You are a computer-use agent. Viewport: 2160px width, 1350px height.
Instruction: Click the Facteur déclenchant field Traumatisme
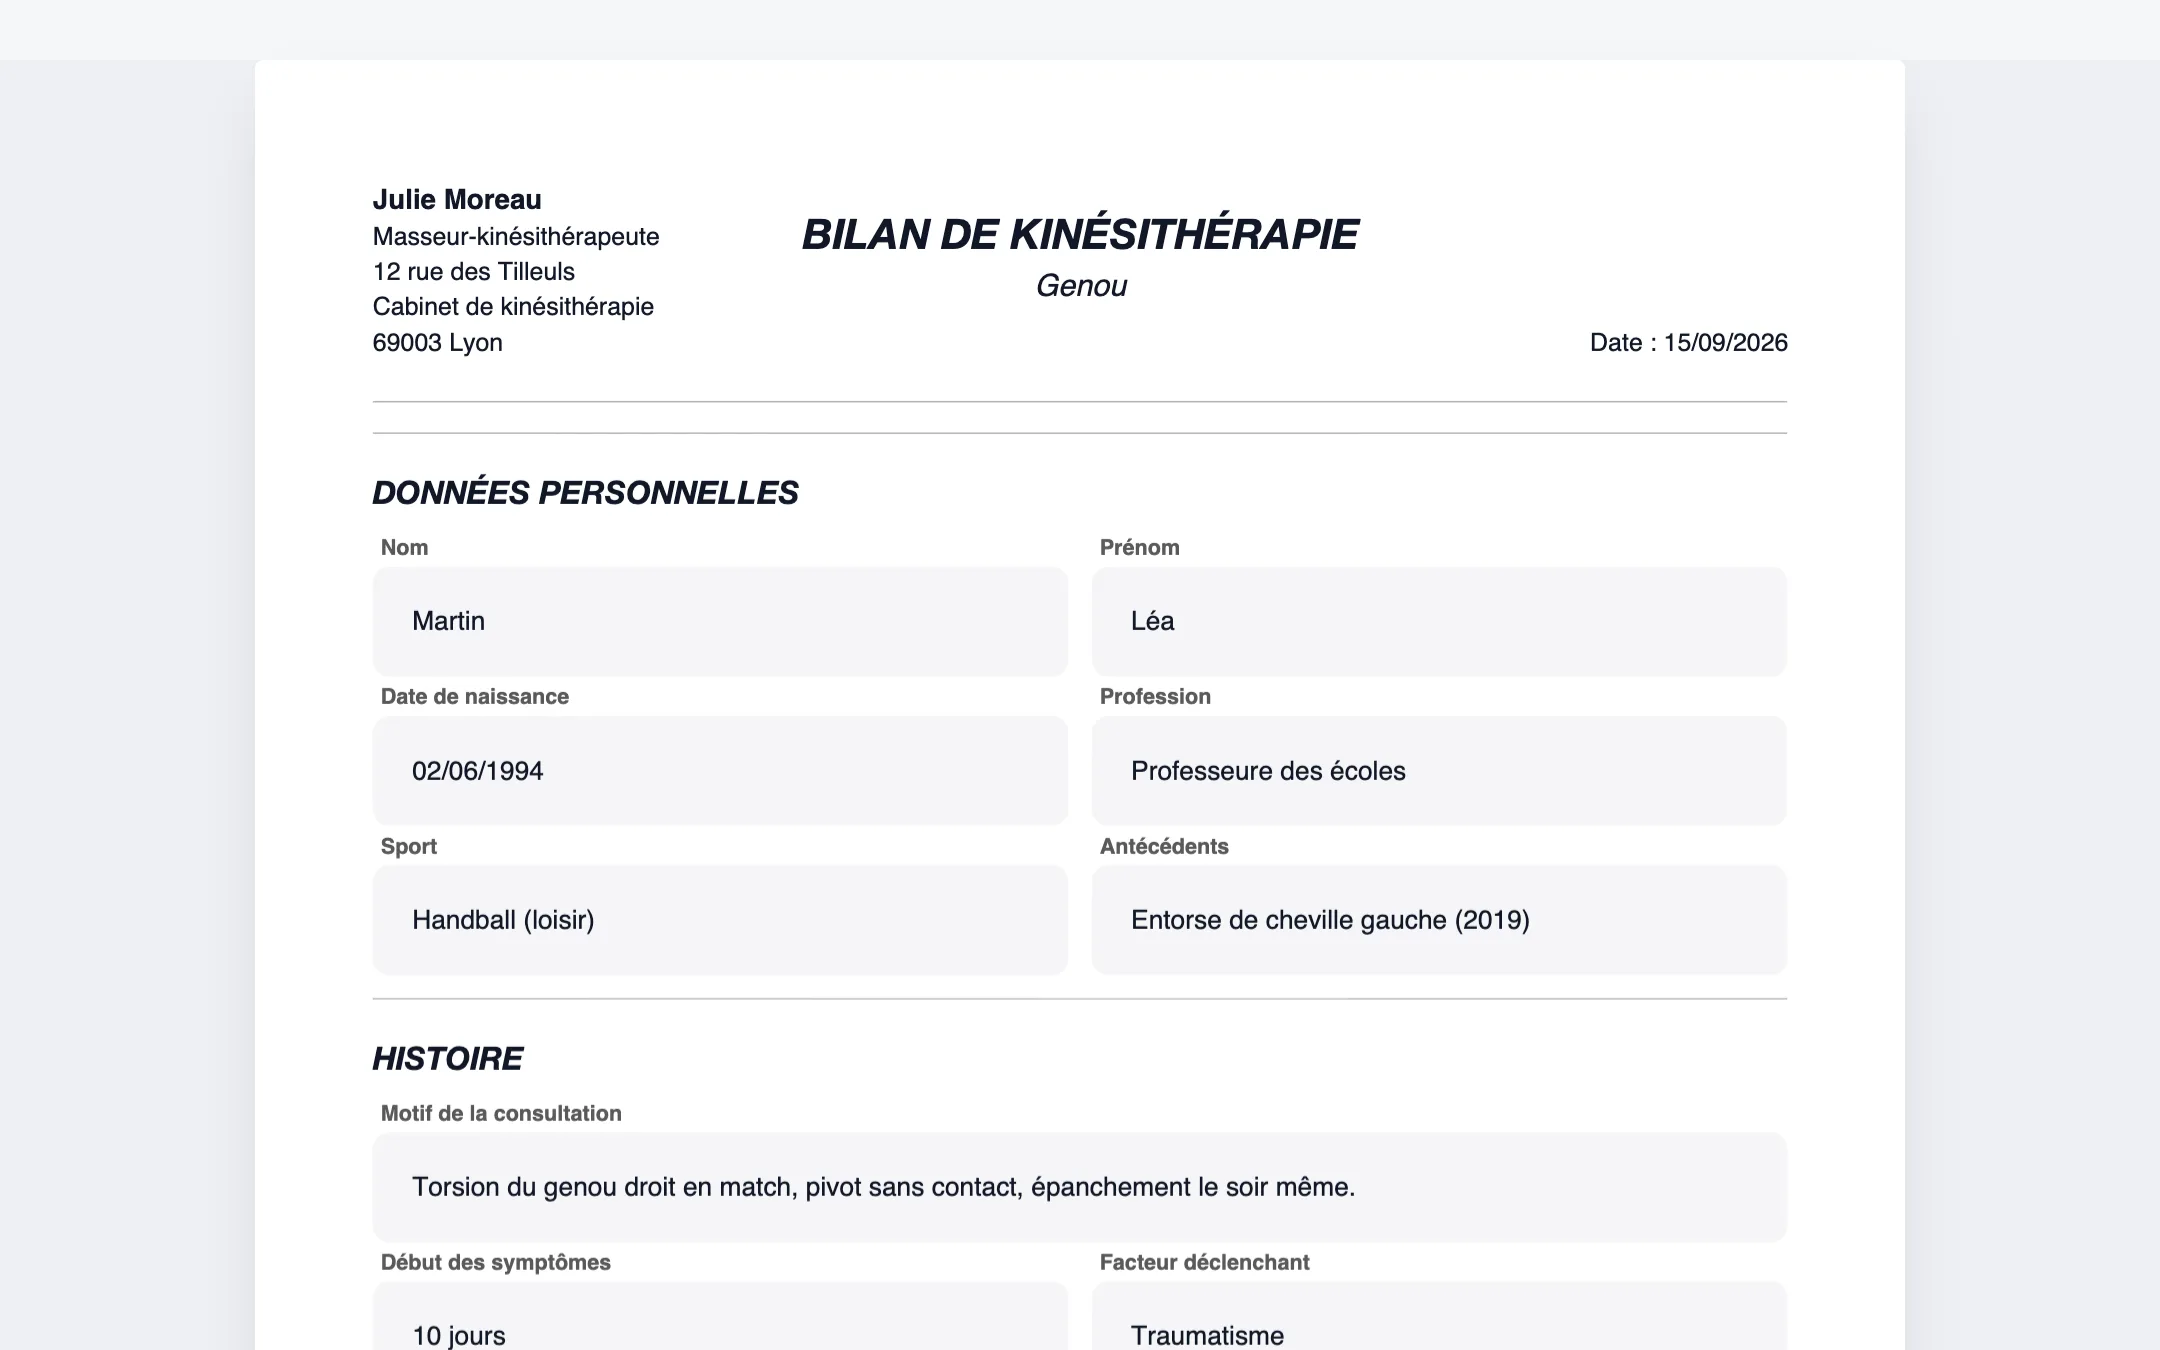click(x=1439, y=1318)
